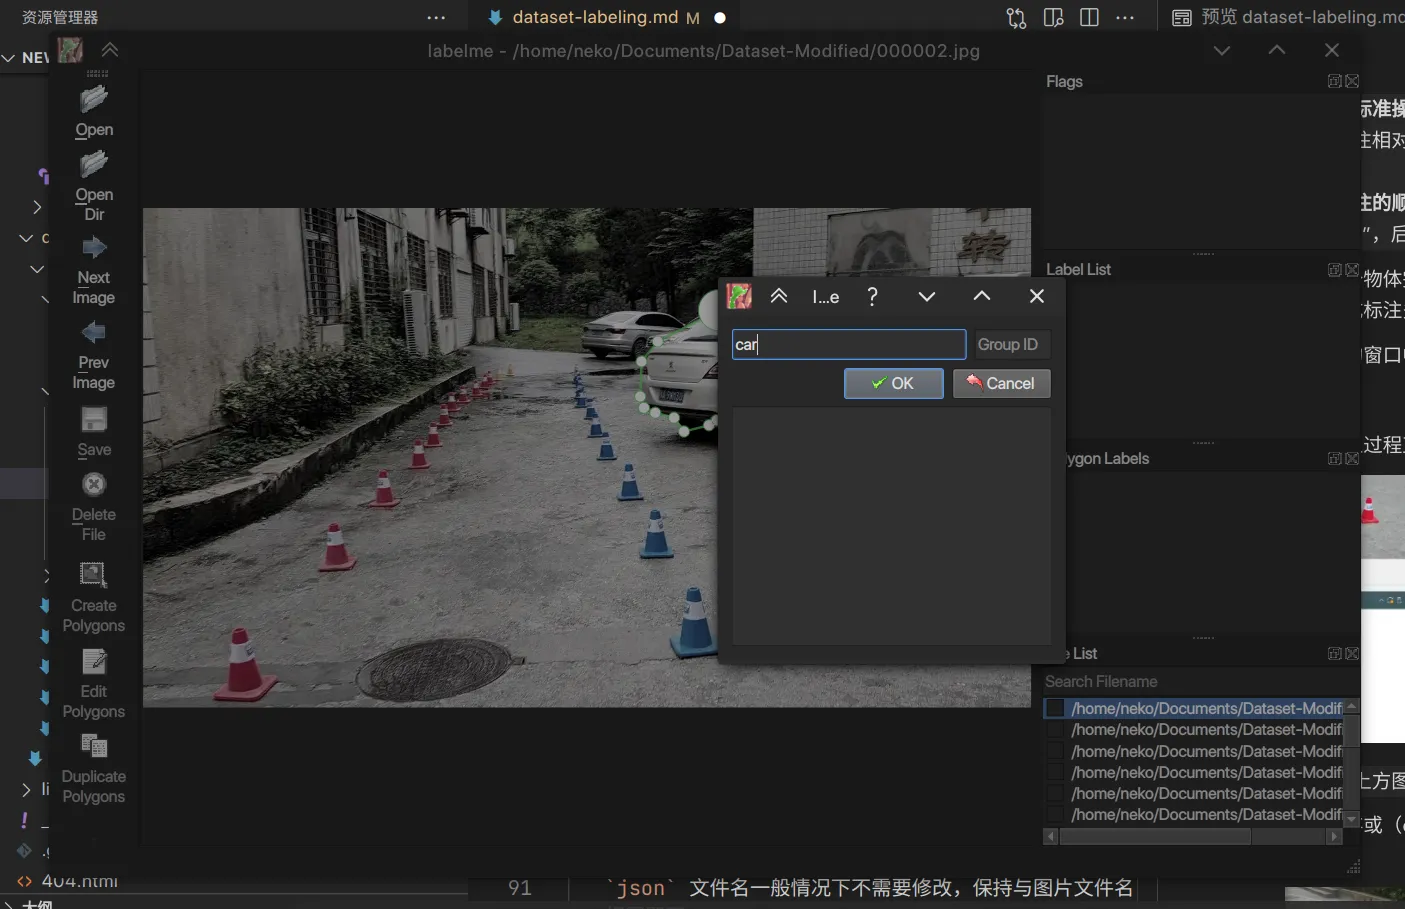Click inside the label text field showing car
Screen dimensions: 1405x909
click(848, 344)
